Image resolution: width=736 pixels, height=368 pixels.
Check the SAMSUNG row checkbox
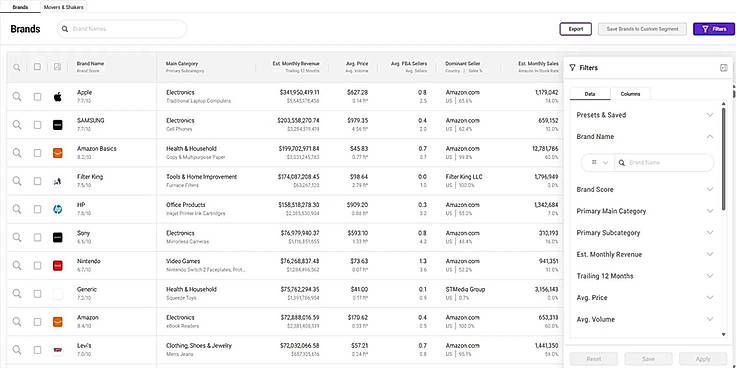pyautogui.click(x=37, y=125)
